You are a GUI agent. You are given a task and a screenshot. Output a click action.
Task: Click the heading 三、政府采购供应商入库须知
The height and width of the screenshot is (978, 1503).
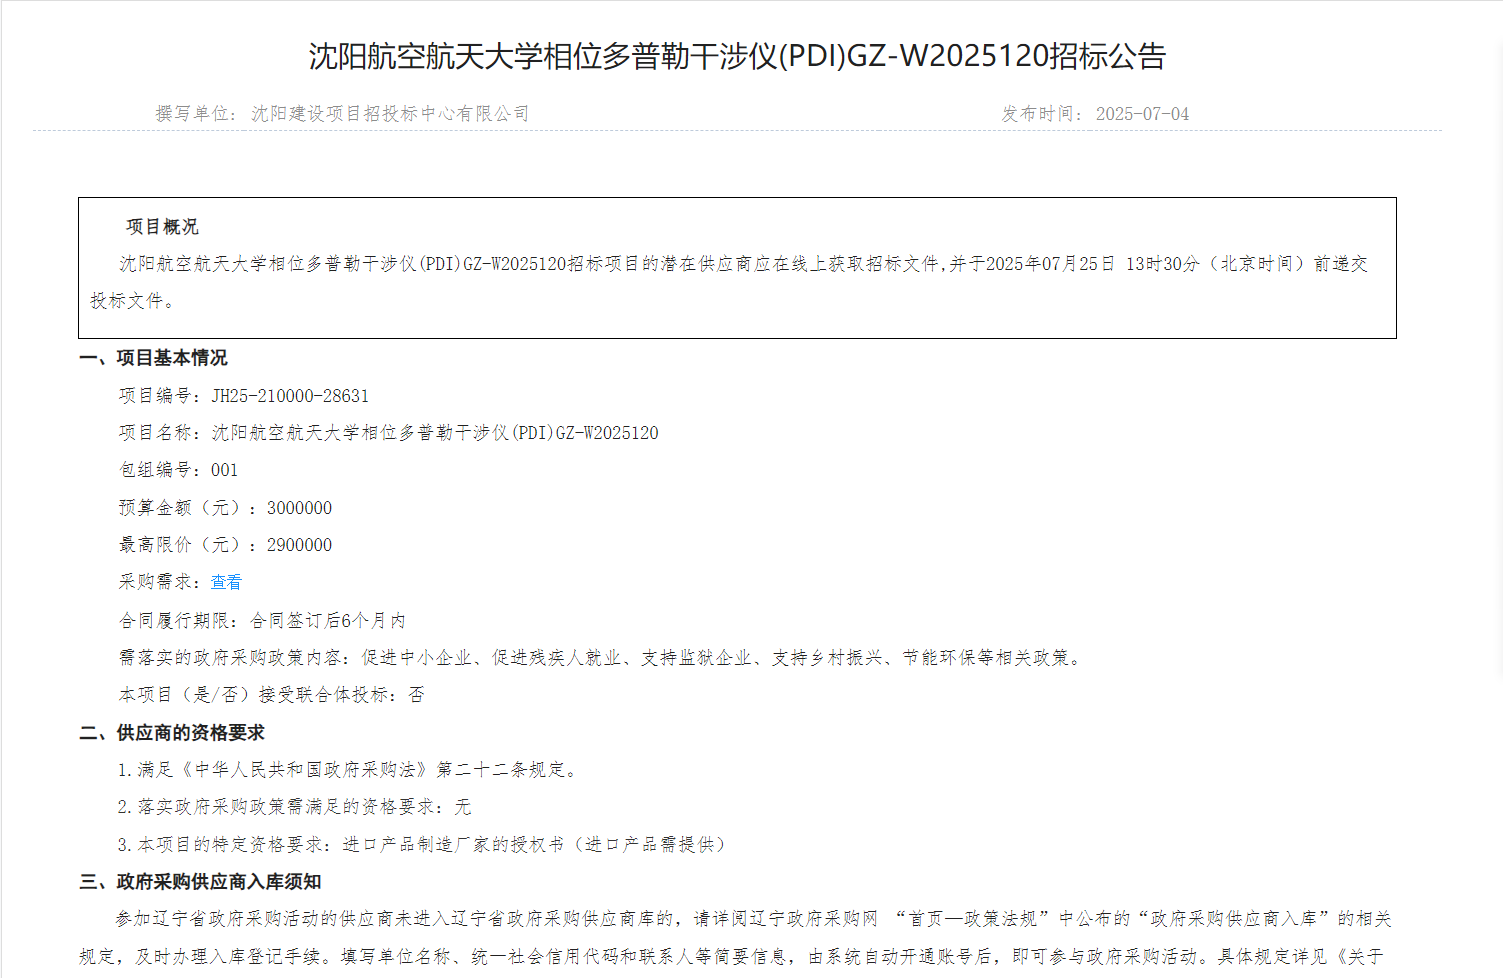[200, 882]
